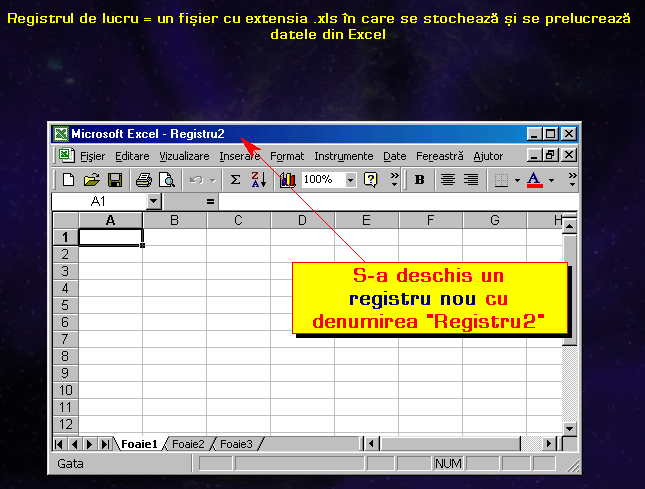Click the Undo arrow icon
645x489 pixels.
pos(197,180)
